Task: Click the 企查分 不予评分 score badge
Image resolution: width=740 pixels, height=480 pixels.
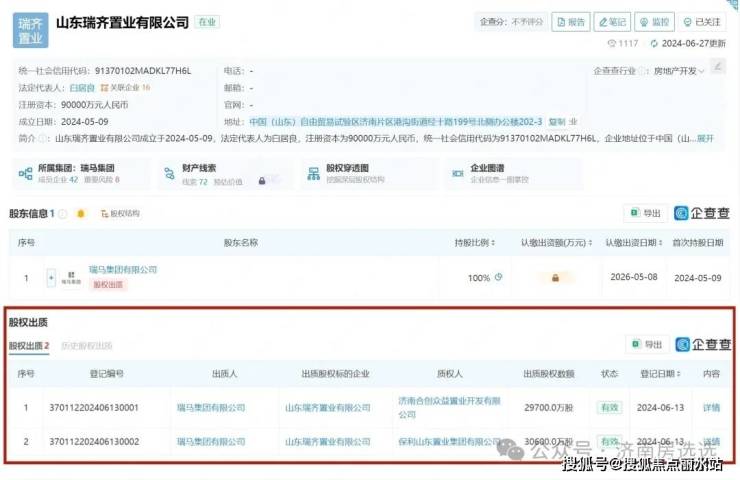Action: (511, 22)
